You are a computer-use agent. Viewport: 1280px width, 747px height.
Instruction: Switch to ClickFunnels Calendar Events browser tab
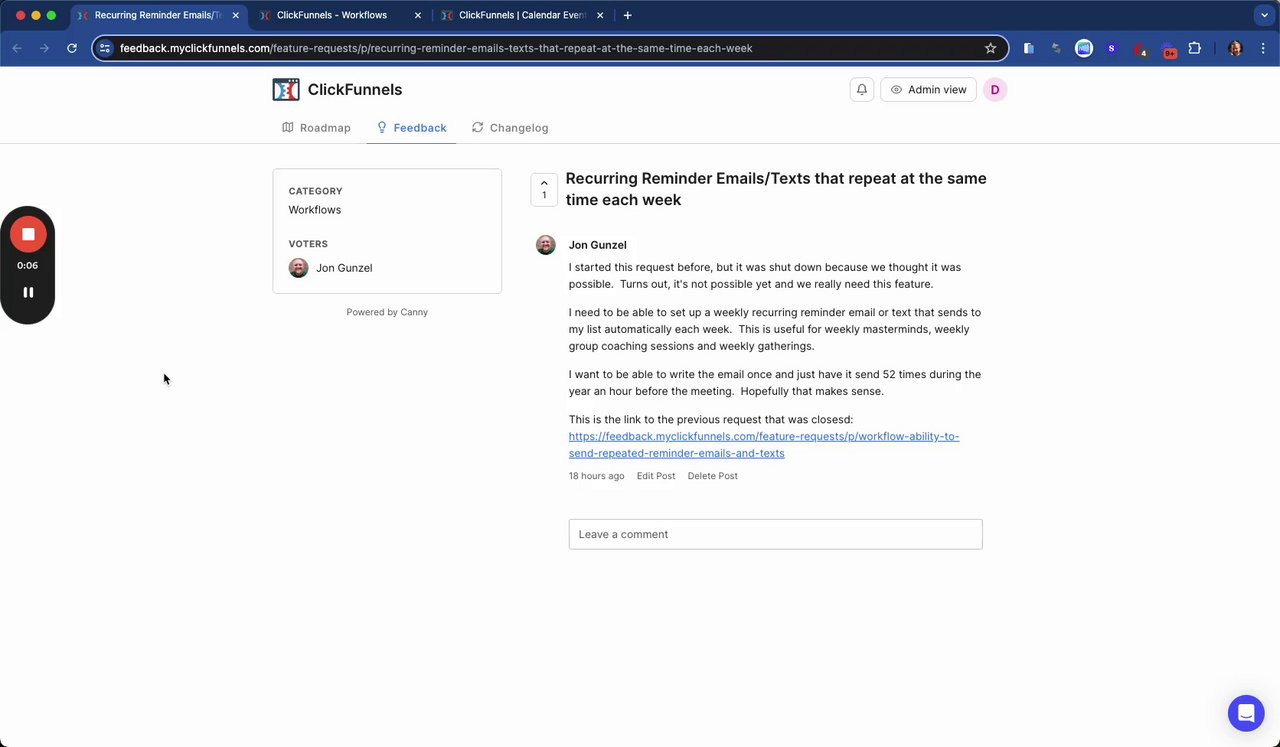[x=522, y=15]
